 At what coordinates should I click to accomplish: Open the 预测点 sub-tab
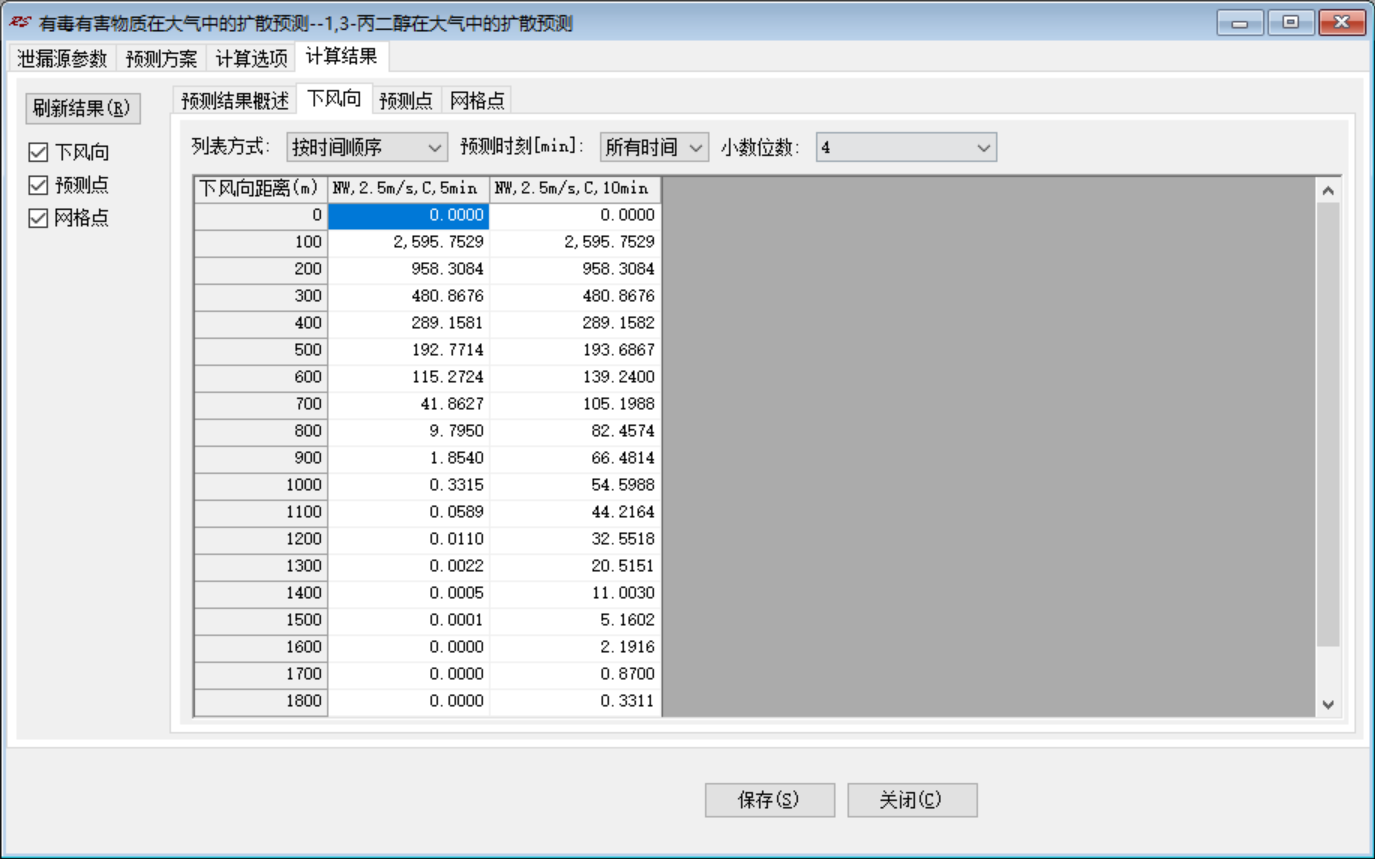[406, 100]
